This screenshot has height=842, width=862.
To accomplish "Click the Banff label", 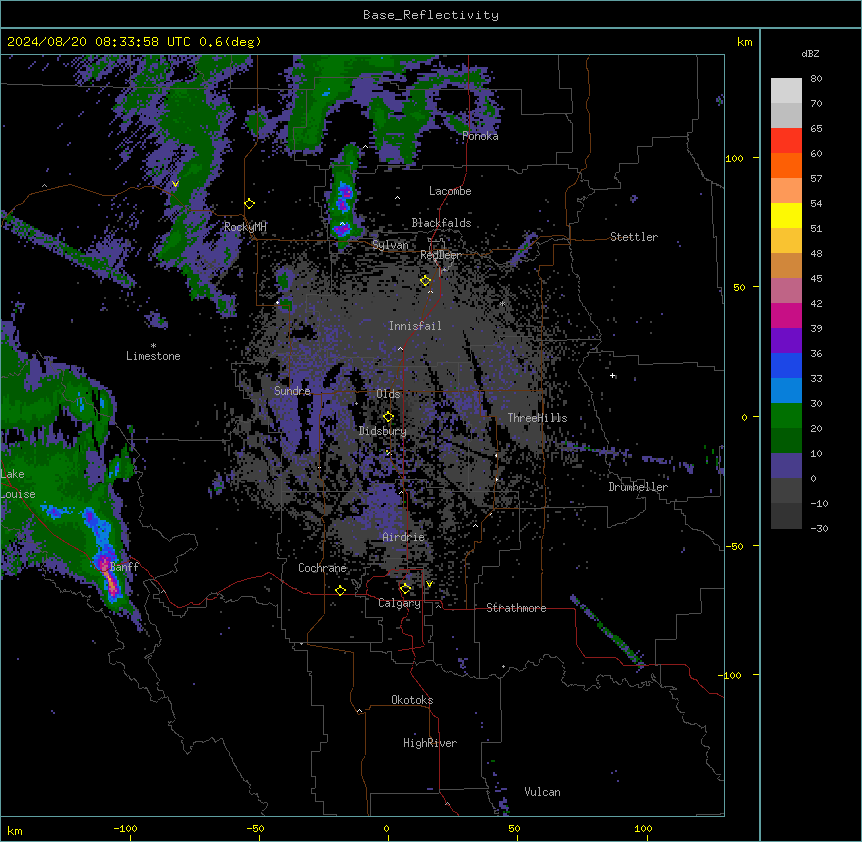I will pos(124,567).
